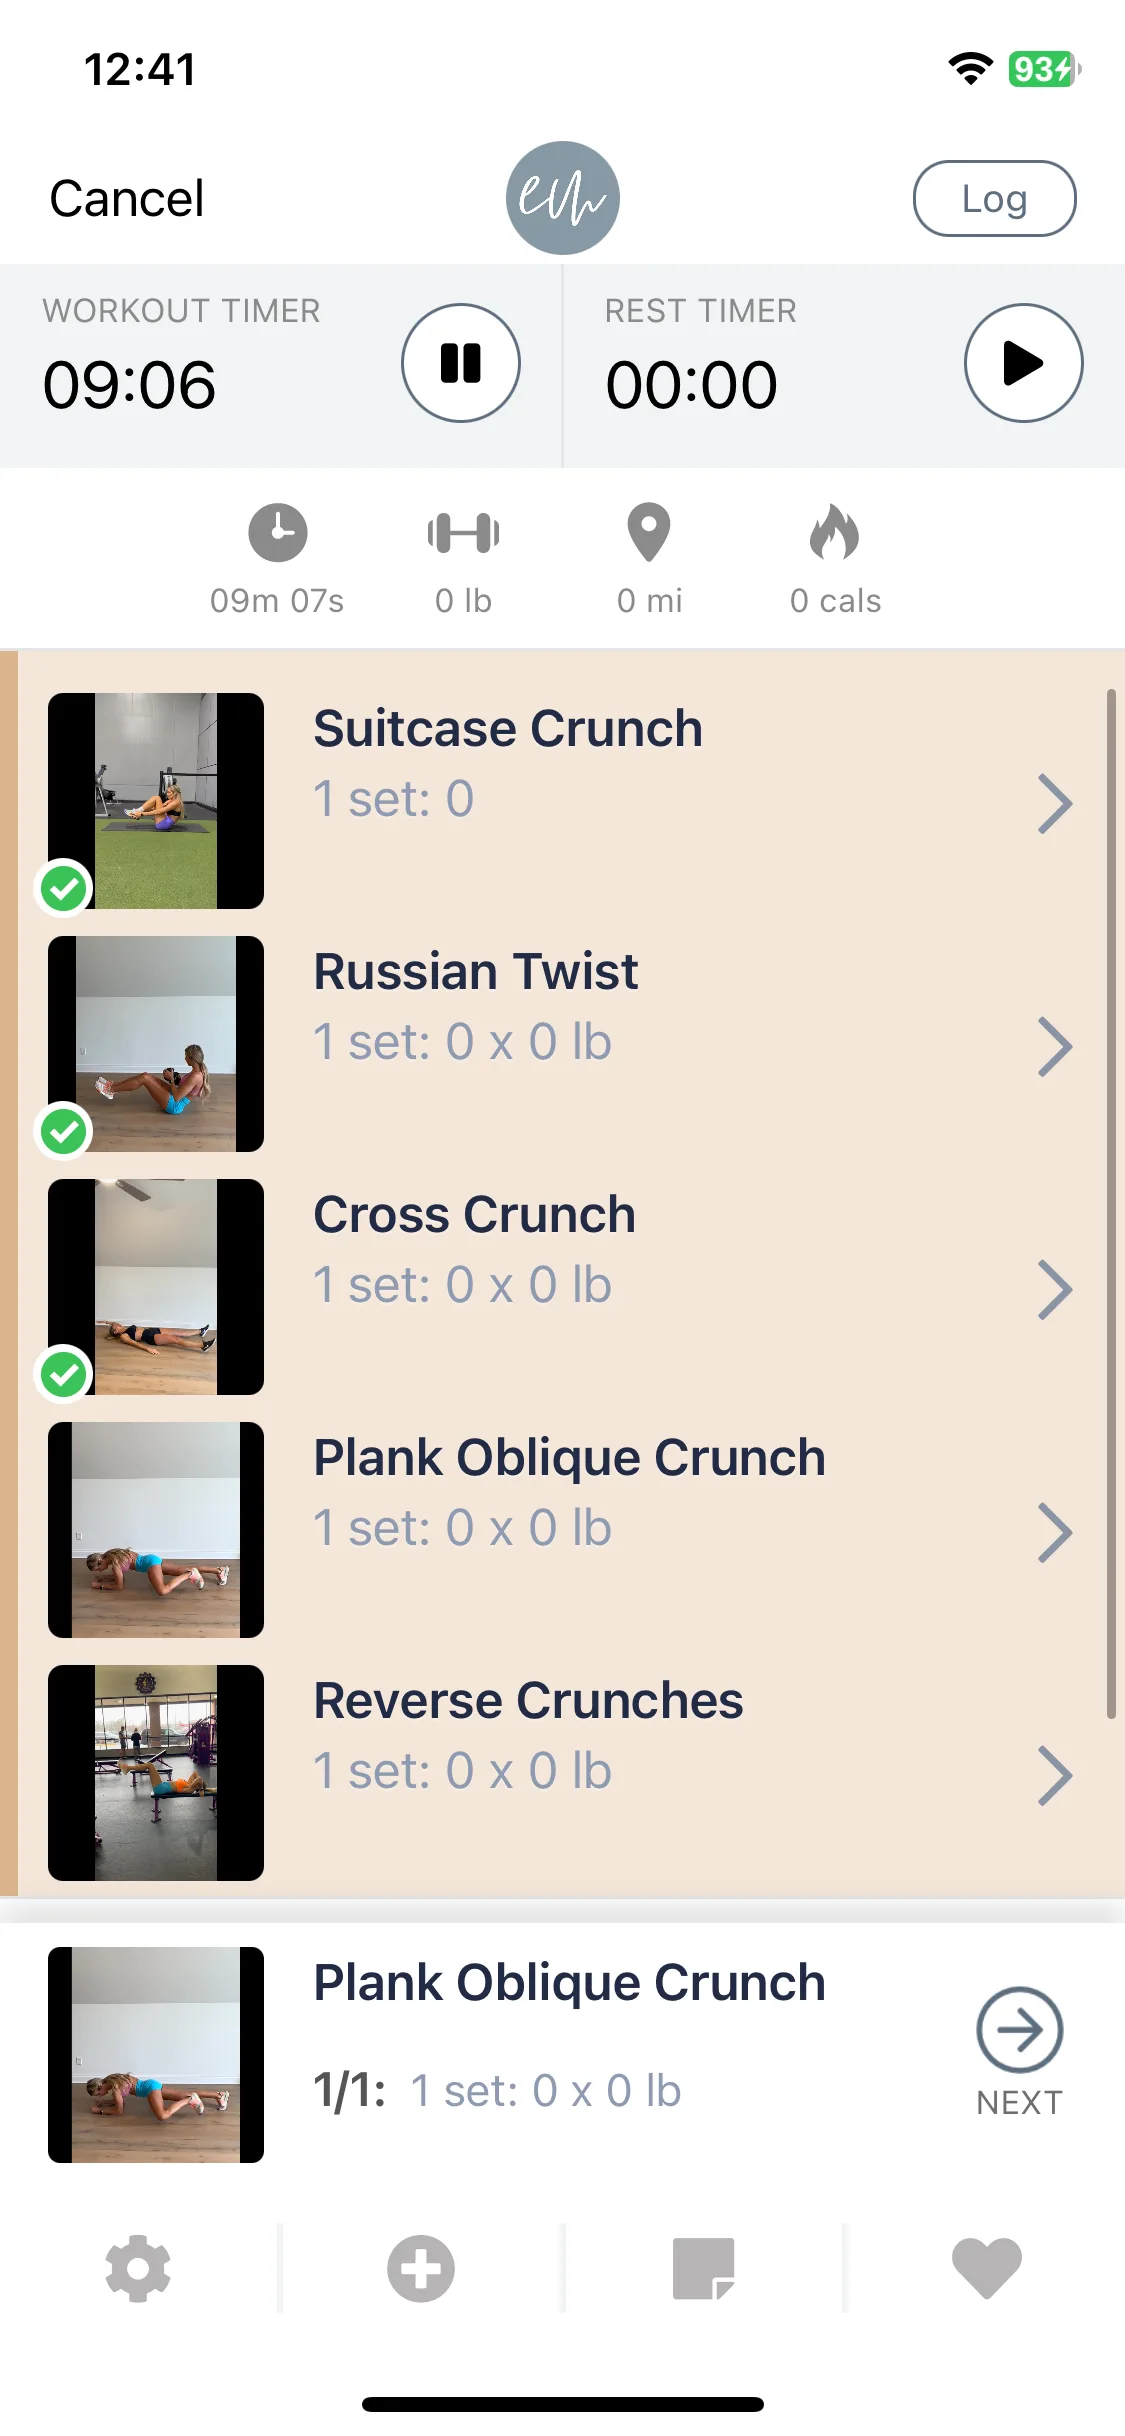Expand Reverse Crunches row chevron

(x=1055, y=1775)
